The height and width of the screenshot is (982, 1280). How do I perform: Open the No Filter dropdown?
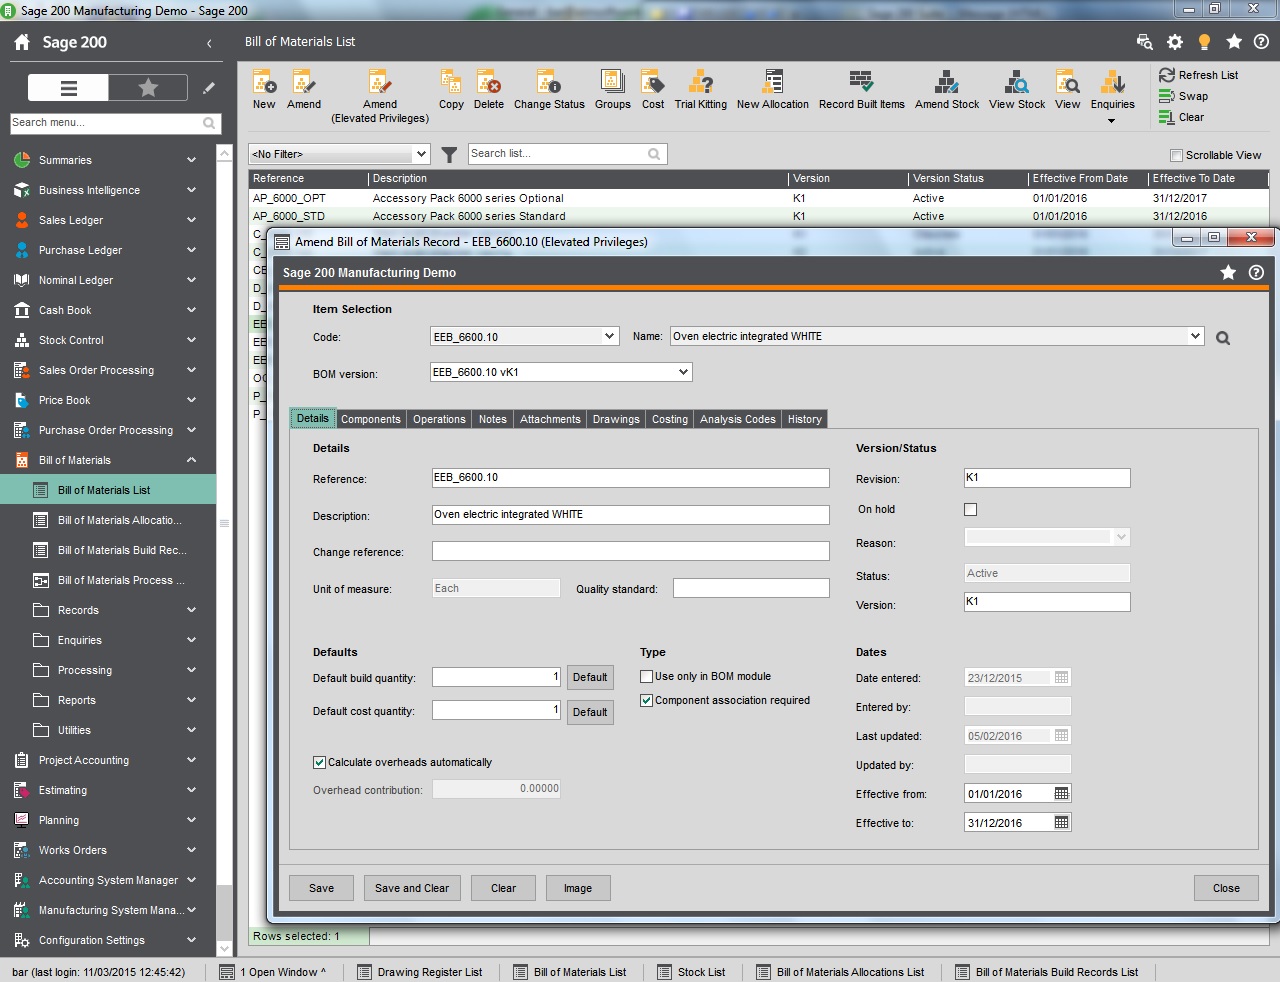(x=421, y=154)
